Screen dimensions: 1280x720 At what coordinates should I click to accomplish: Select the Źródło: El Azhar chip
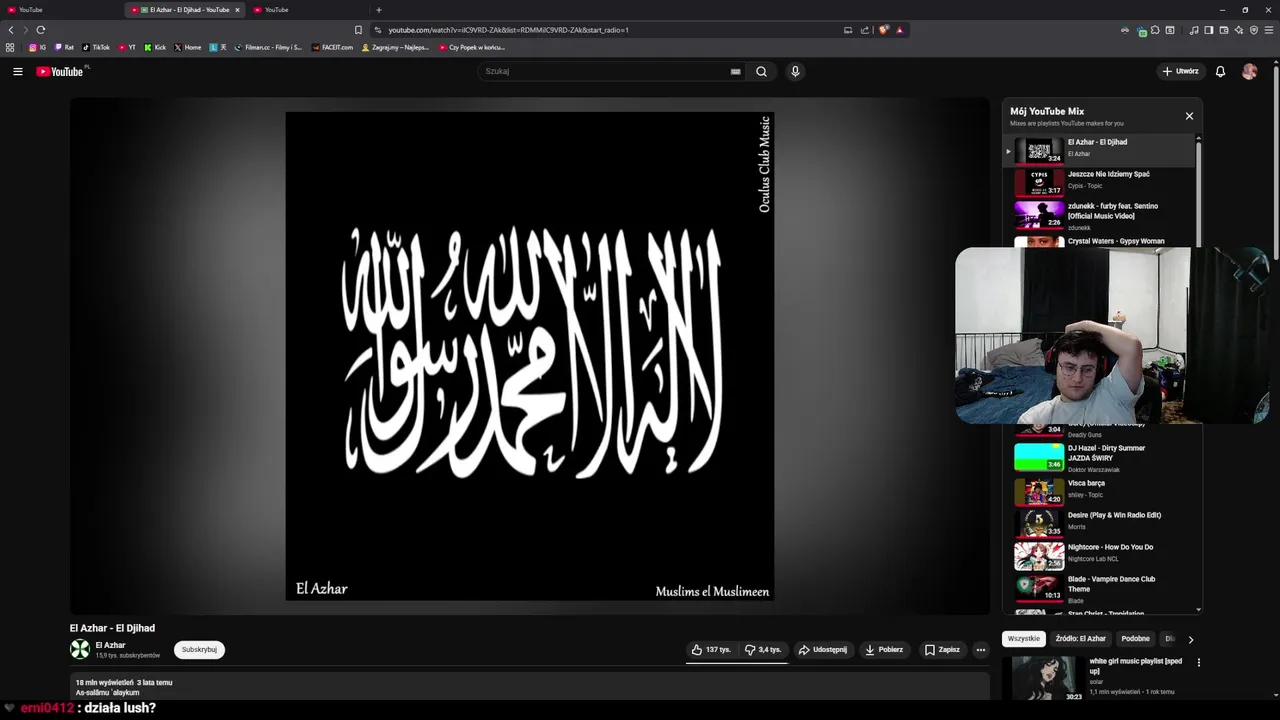[x=1081, y=638]
